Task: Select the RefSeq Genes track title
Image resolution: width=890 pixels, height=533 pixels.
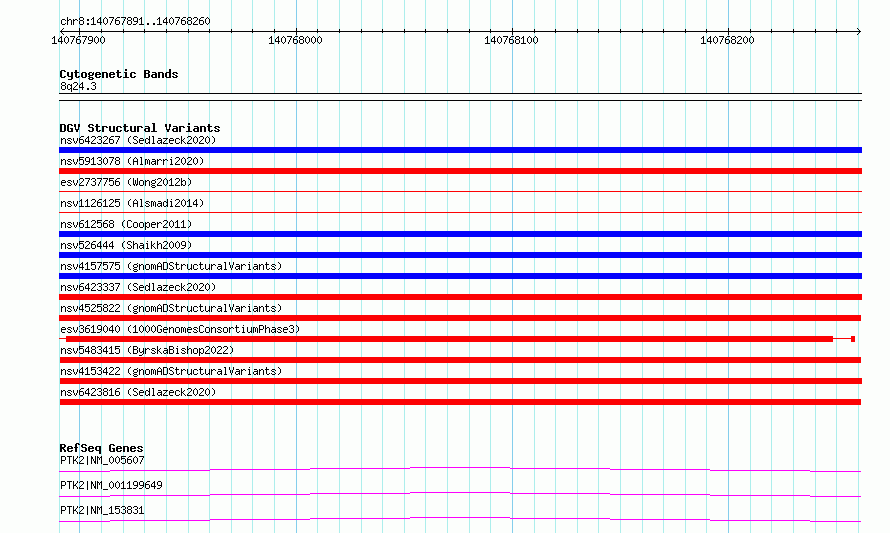Action: [101, 448]
